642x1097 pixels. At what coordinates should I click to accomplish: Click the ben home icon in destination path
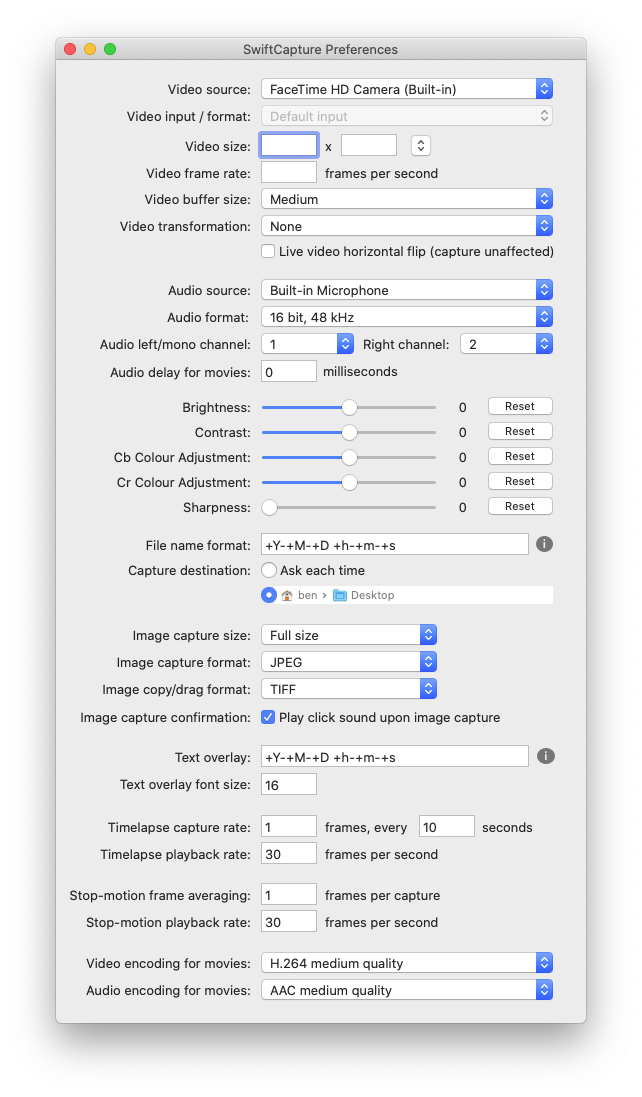pyautogui.click(x=285, y=594)
